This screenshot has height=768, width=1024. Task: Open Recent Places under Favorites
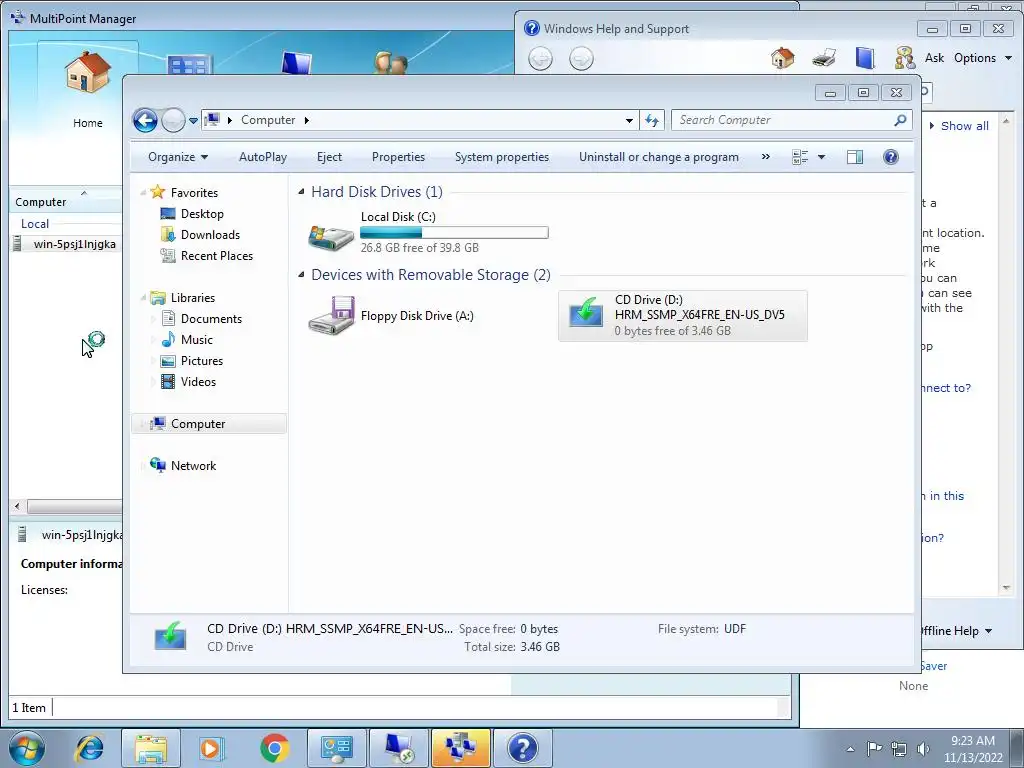[216, 256]
